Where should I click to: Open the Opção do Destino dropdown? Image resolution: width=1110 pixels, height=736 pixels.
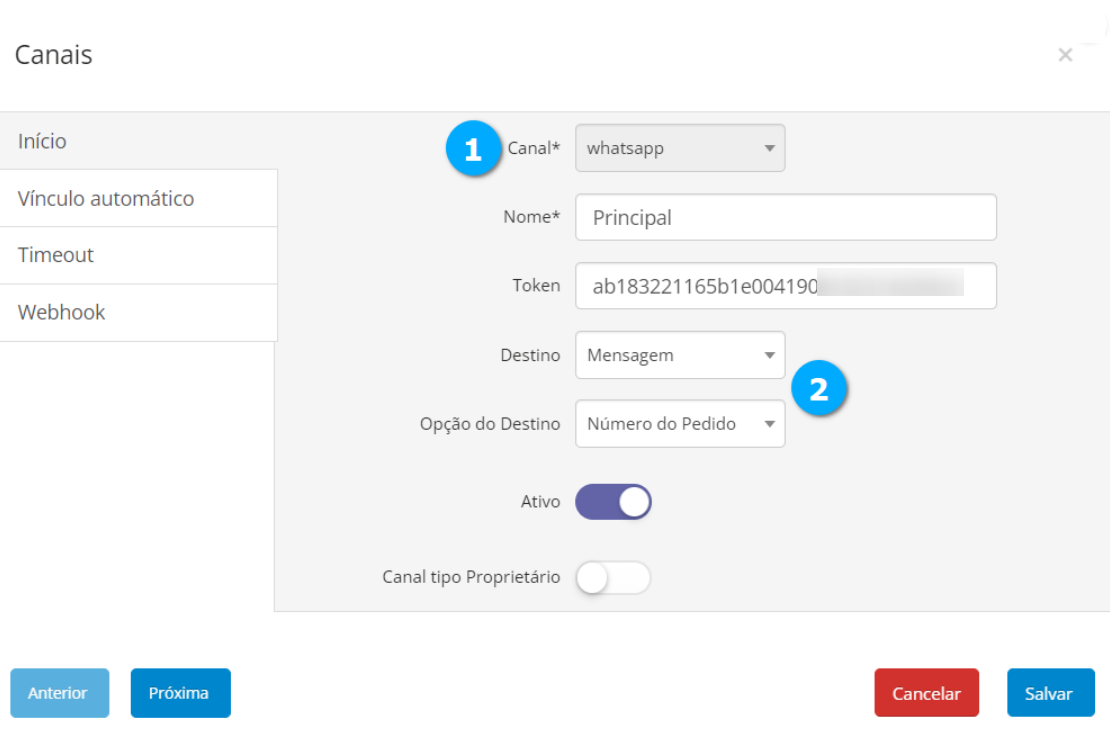click(x=680, y=424)
